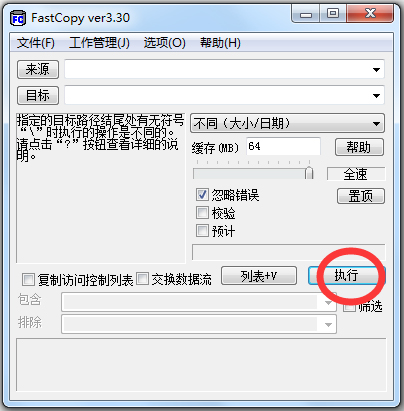Screen dimensions: 404x411
Task: Expand the 来源 path dropdown arrow
Action: [376, 70]
